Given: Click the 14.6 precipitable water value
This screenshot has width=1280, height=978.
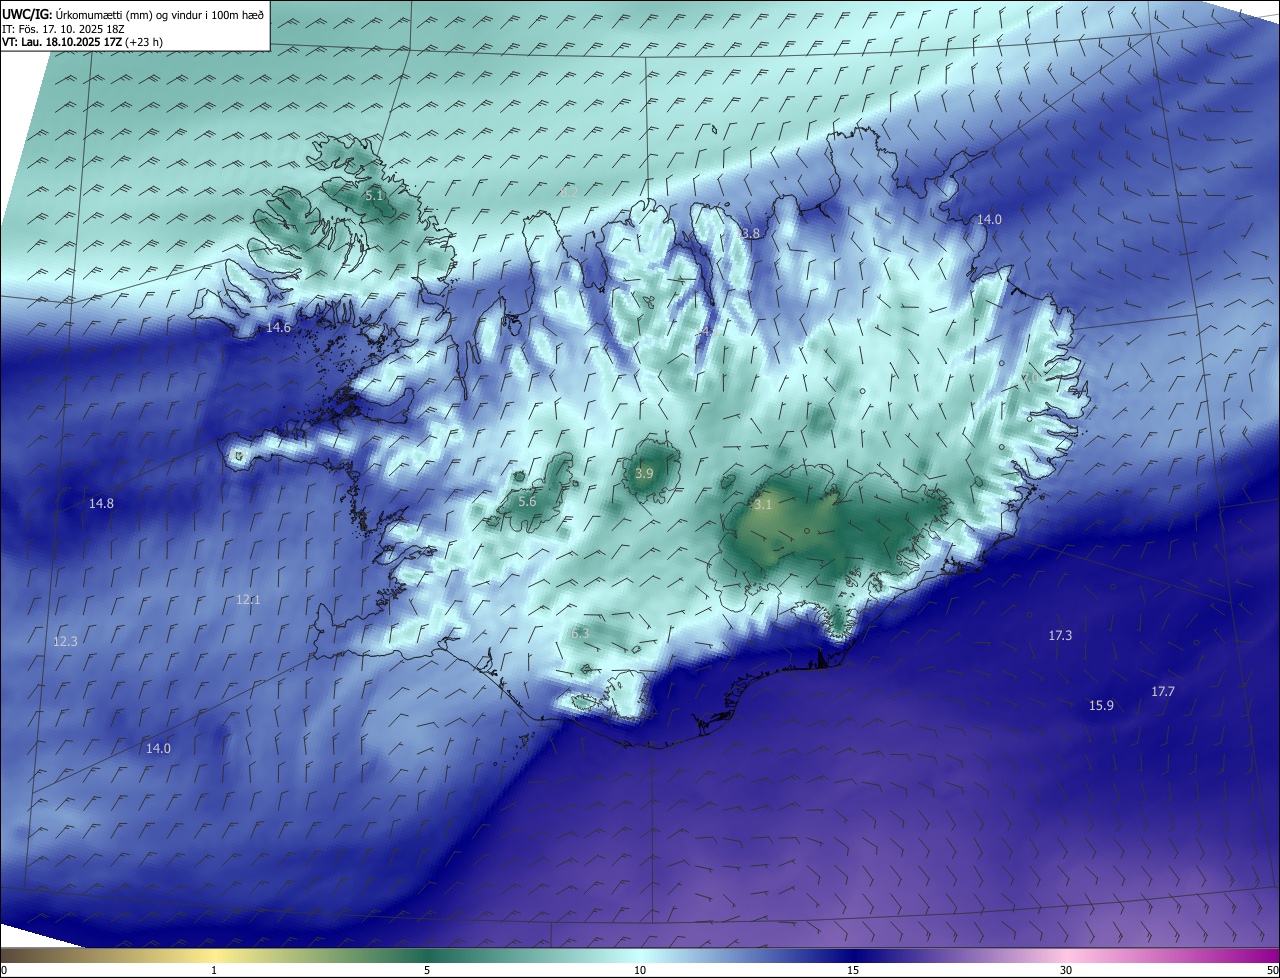Looking at the screenshot, I should (x=278, y=328).
